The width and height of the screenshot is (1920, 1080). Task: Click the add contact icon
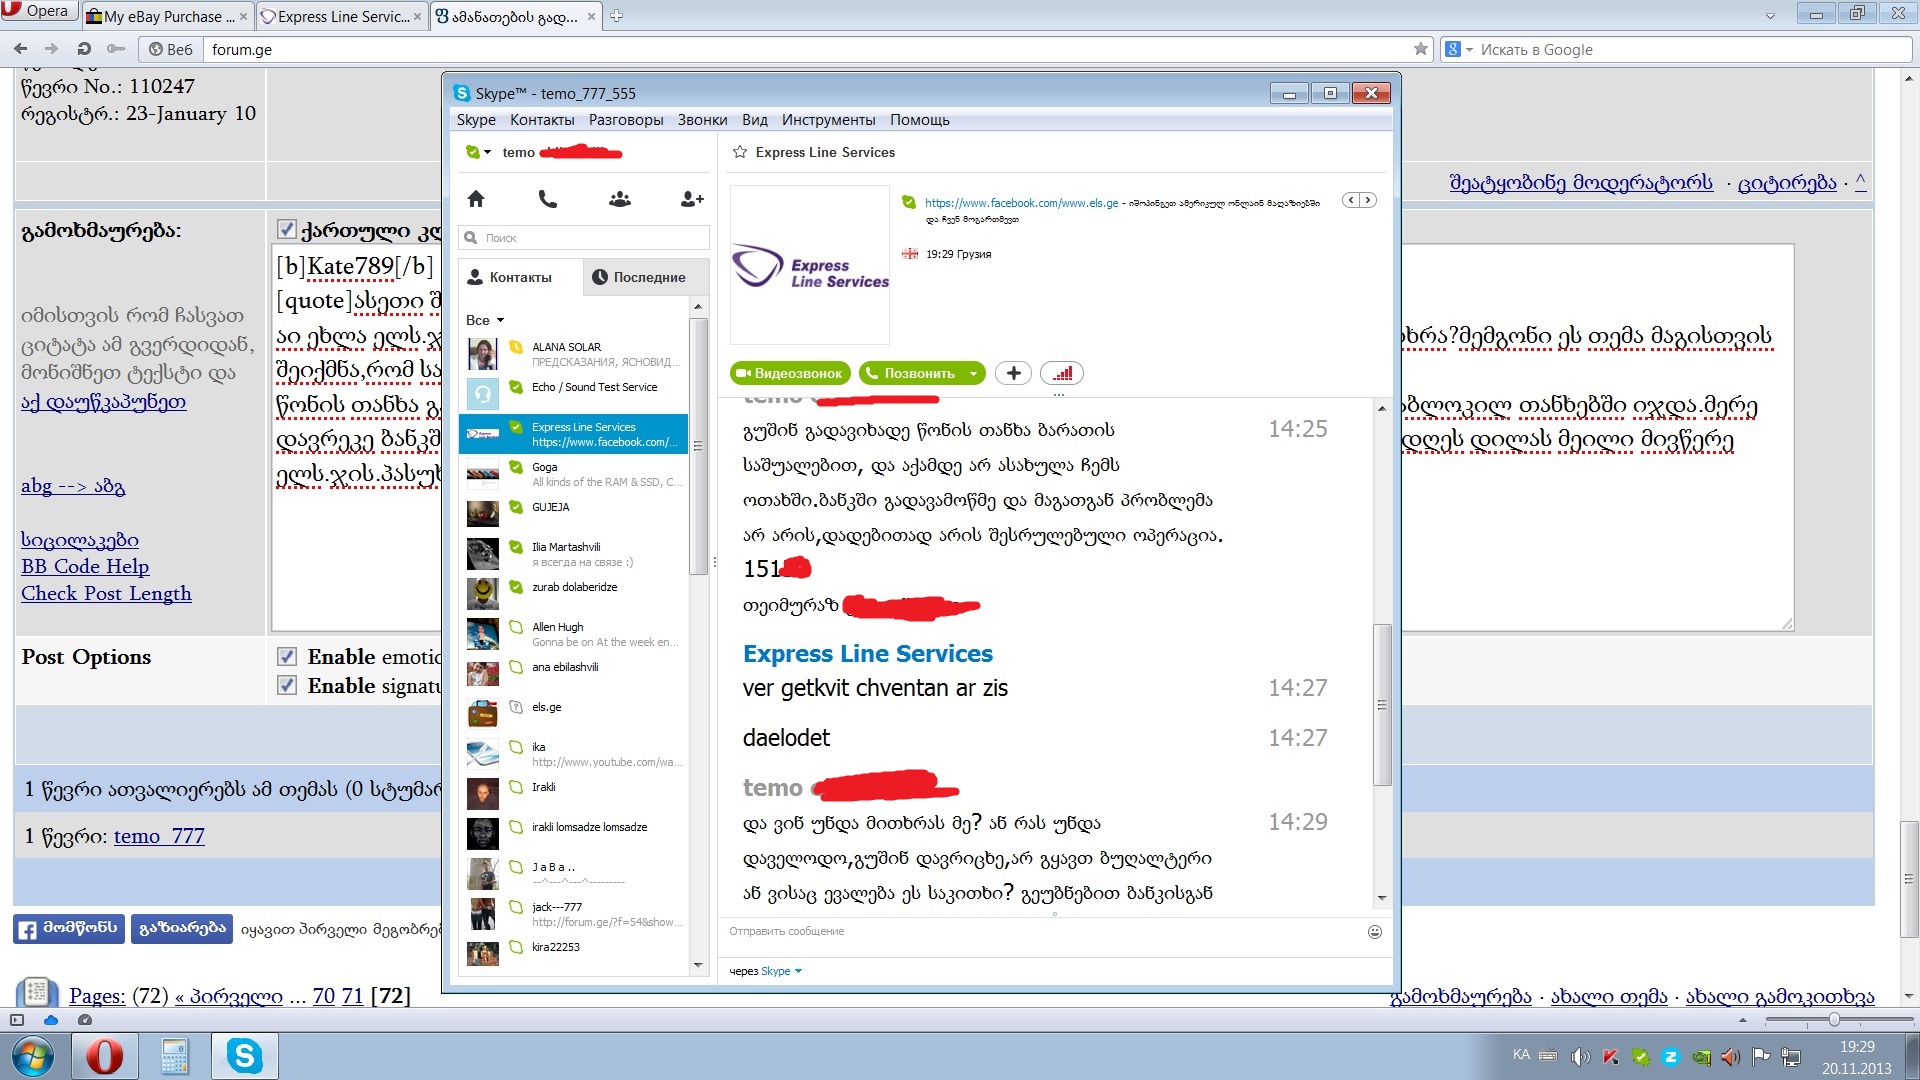(x=691, y=199)
